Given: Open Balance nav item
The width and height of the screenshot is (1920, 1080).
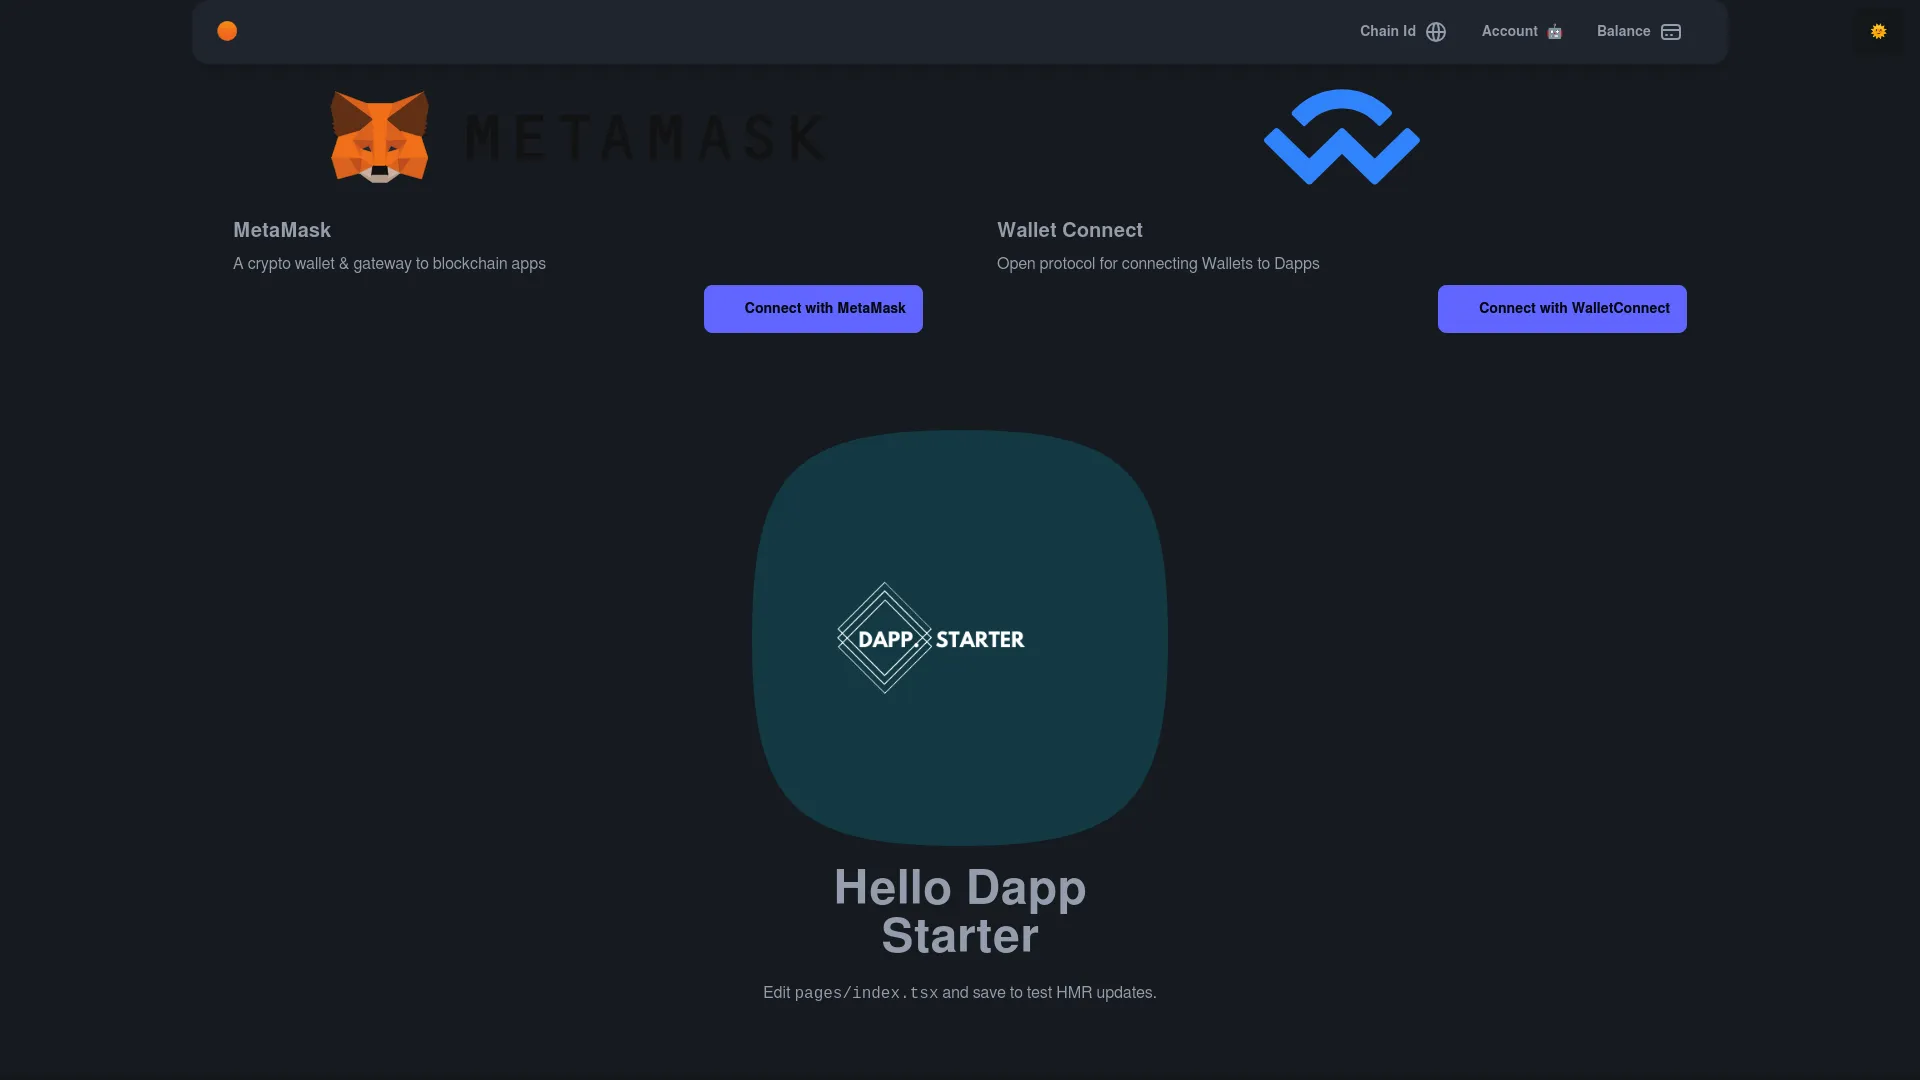Looking at the screenshot, I should [1639, 32].
